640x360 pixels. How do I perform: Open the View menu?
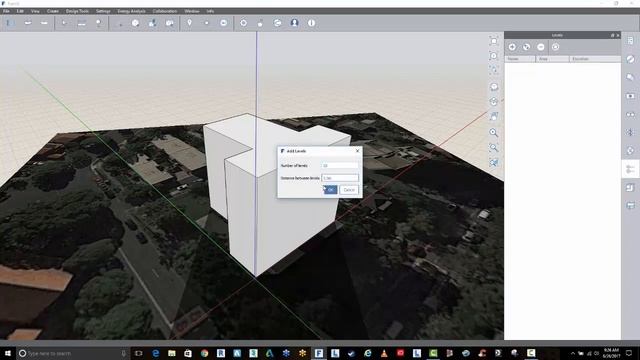[35, 11]
